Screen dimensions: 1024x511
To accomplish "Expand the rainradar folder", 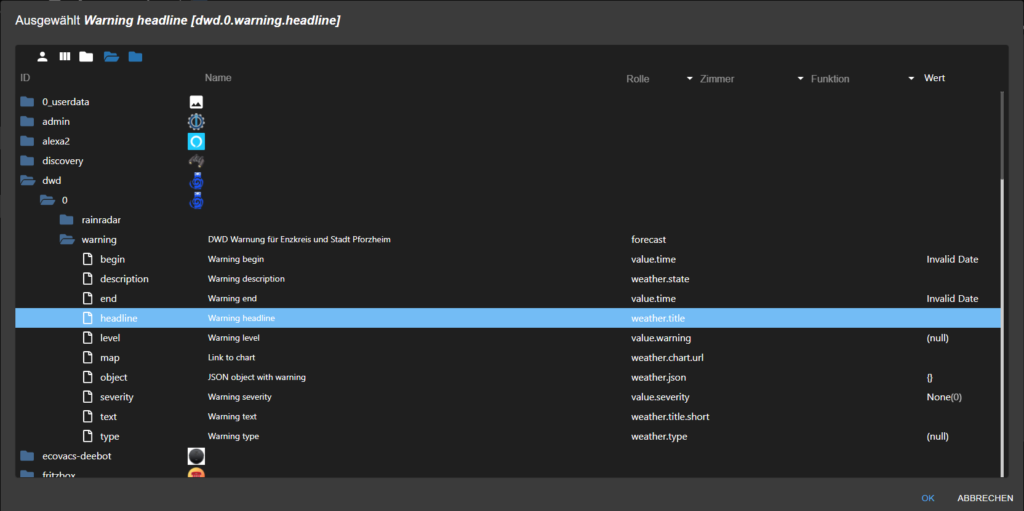I will point(67,220).
